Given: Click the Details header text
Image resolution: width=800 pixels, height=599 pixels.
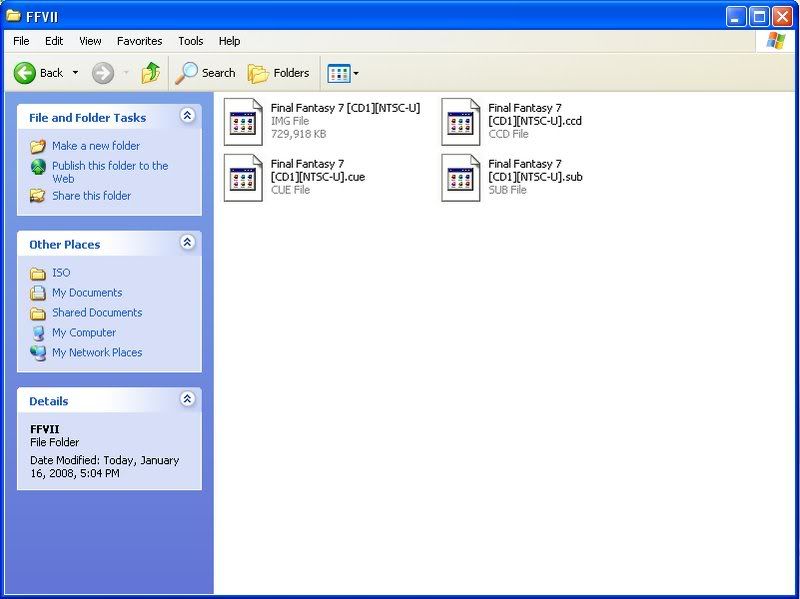Looking at the screenshot, I should 48,401.
